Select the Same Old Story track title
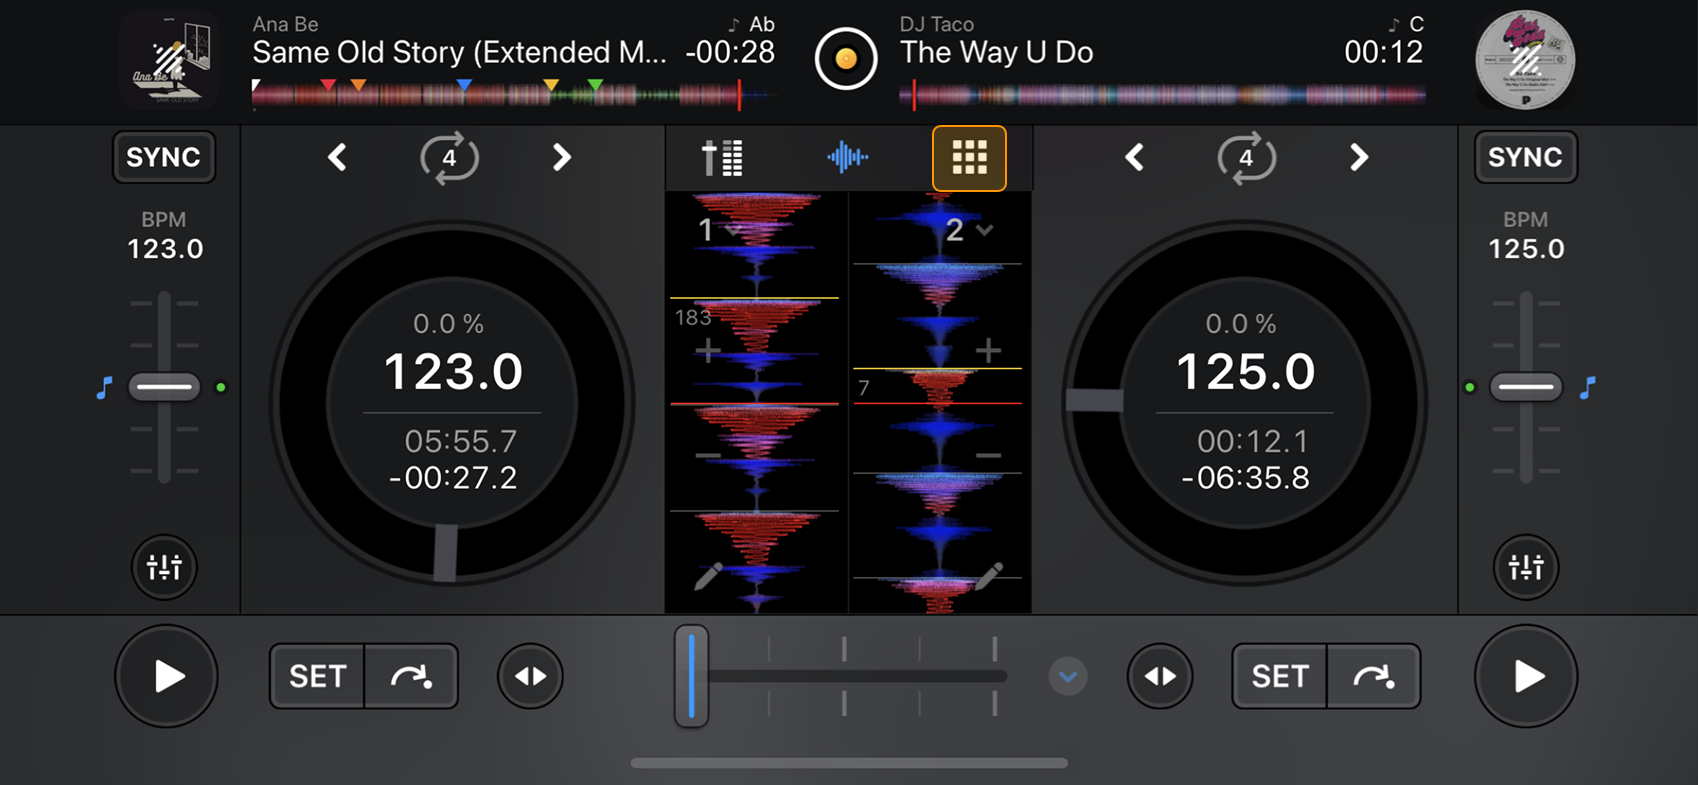The image size is (1698, 785). 459,52
